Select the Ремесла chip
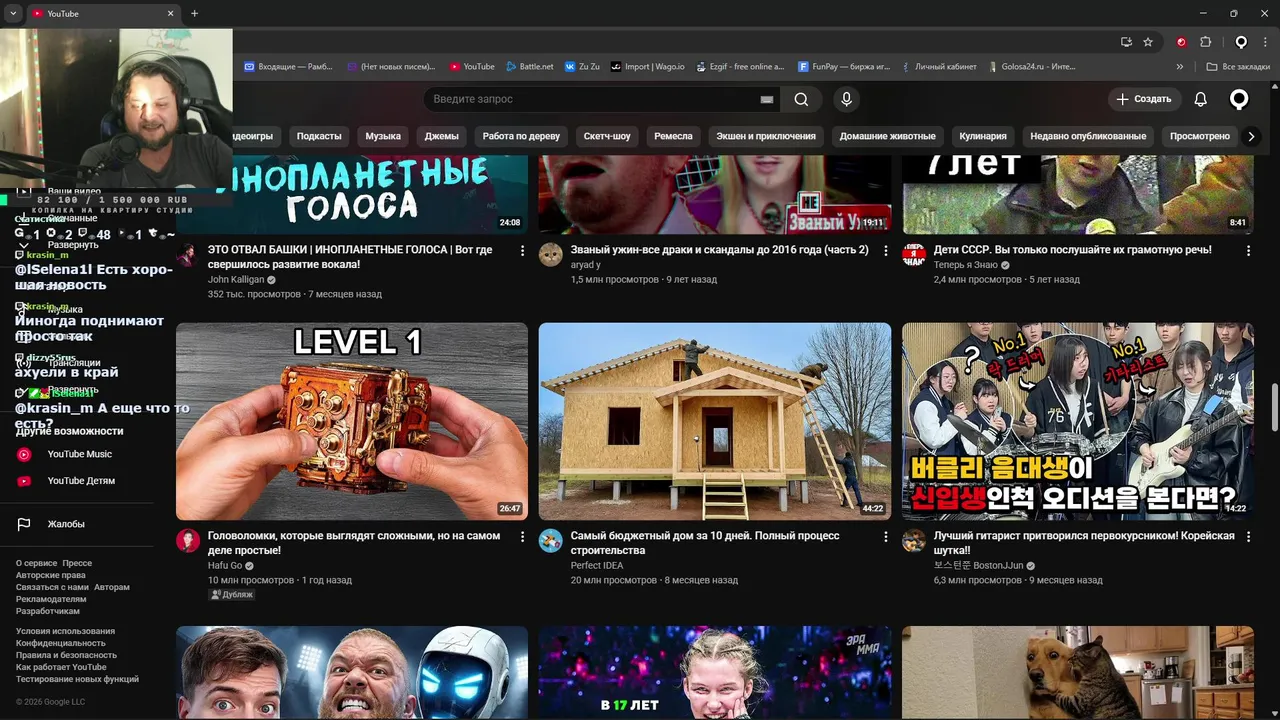 673,136
